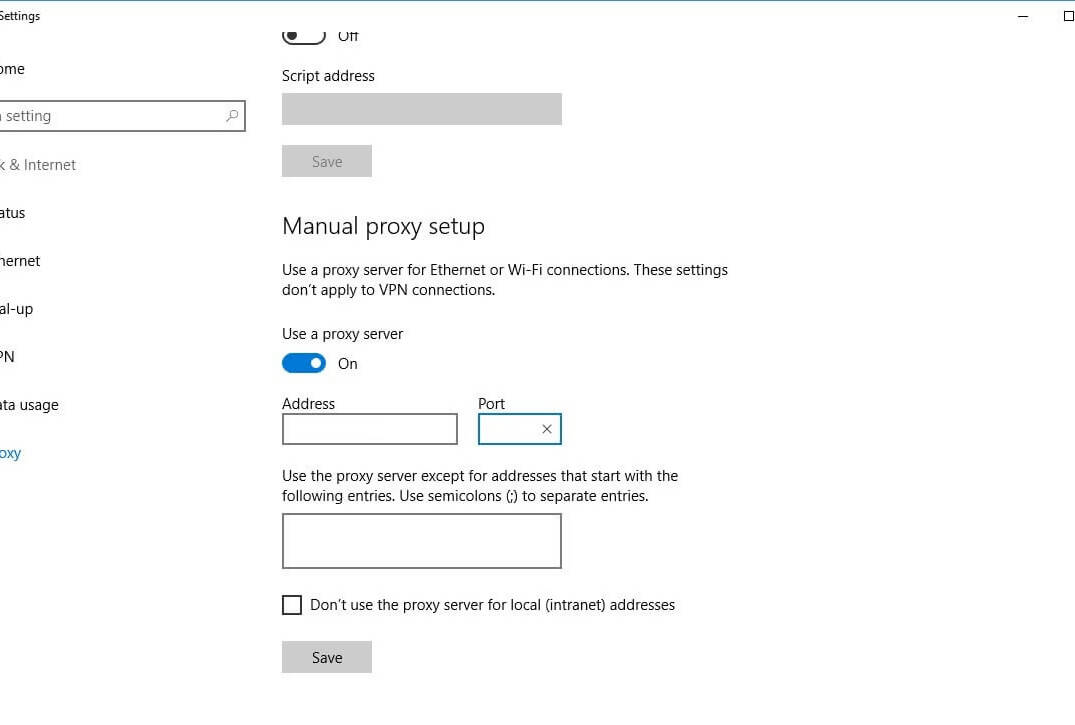Select Dial-up in the left navigation
The width and height of the screenshot is (1075, 725).
(x=16, y=309)
